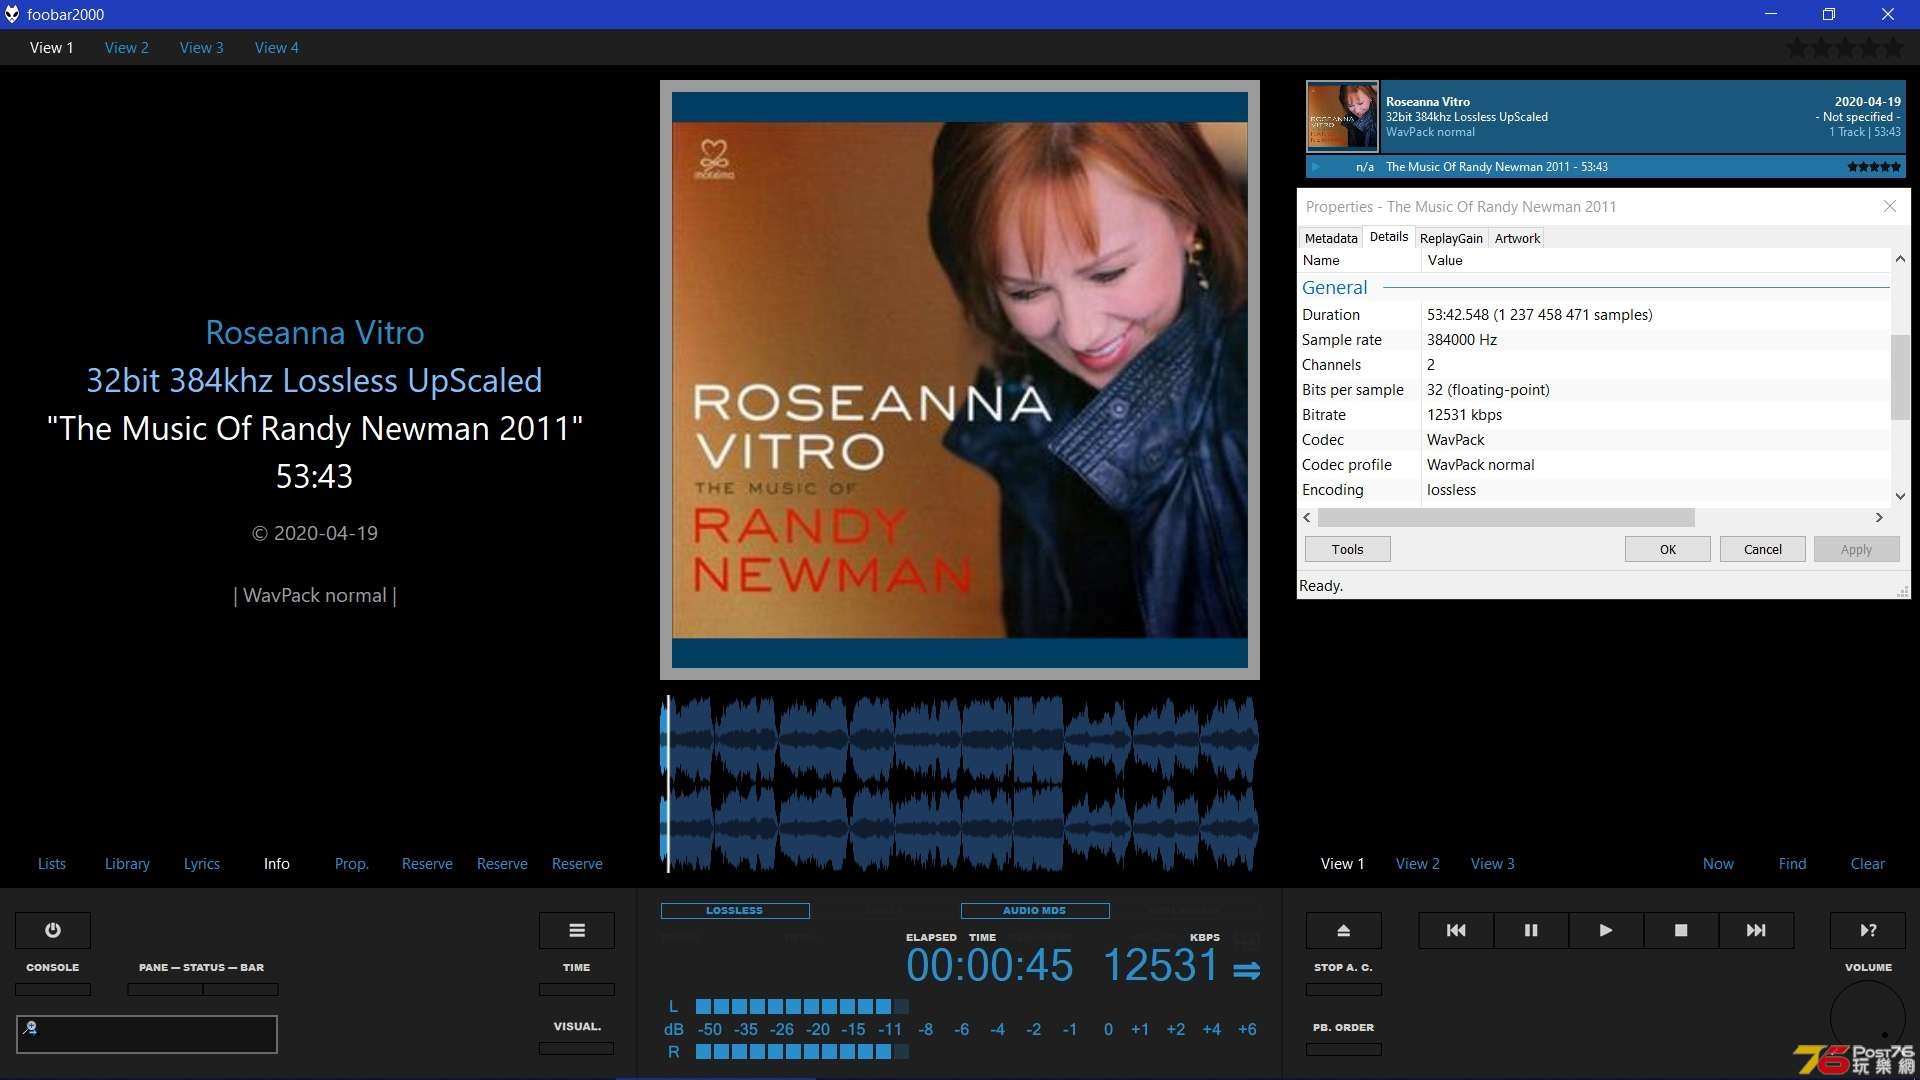Image resolution: width=1920 pixels, height=1080 pixels.
Task: Switch to View 4 in top bar
Action: point(277,48)
